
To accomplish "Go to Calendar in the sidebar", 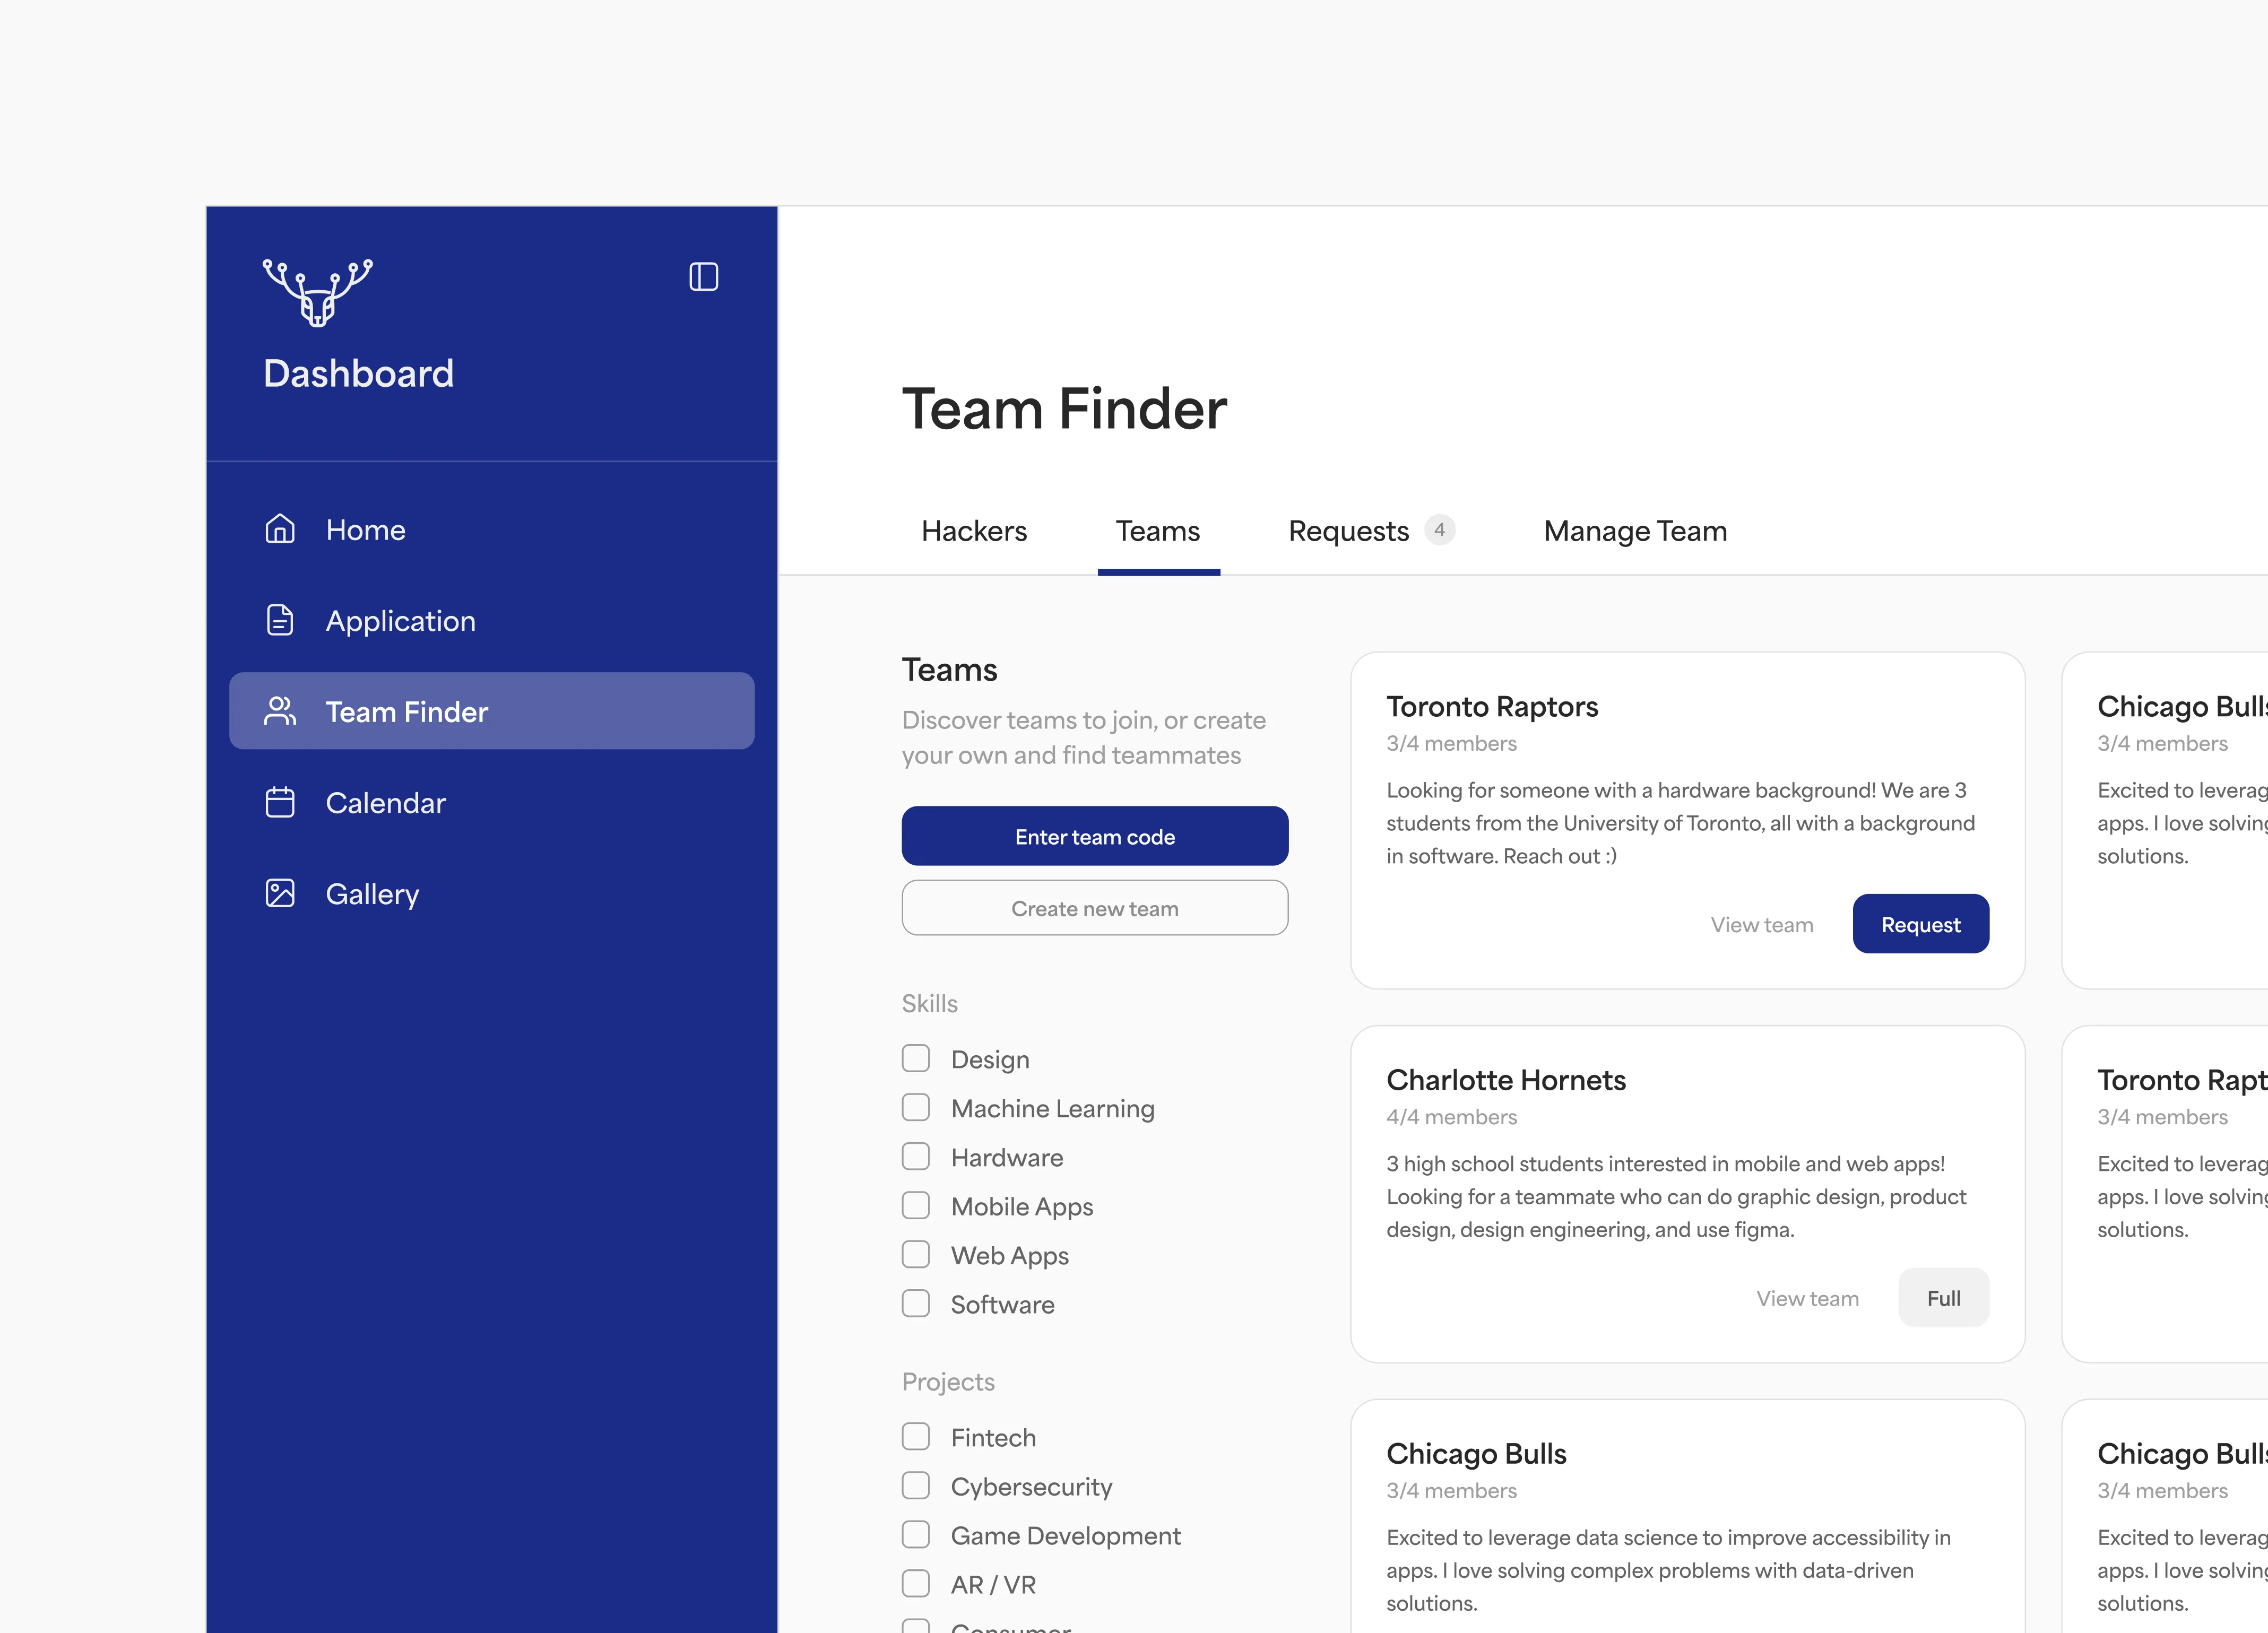I will click(492, 802).
